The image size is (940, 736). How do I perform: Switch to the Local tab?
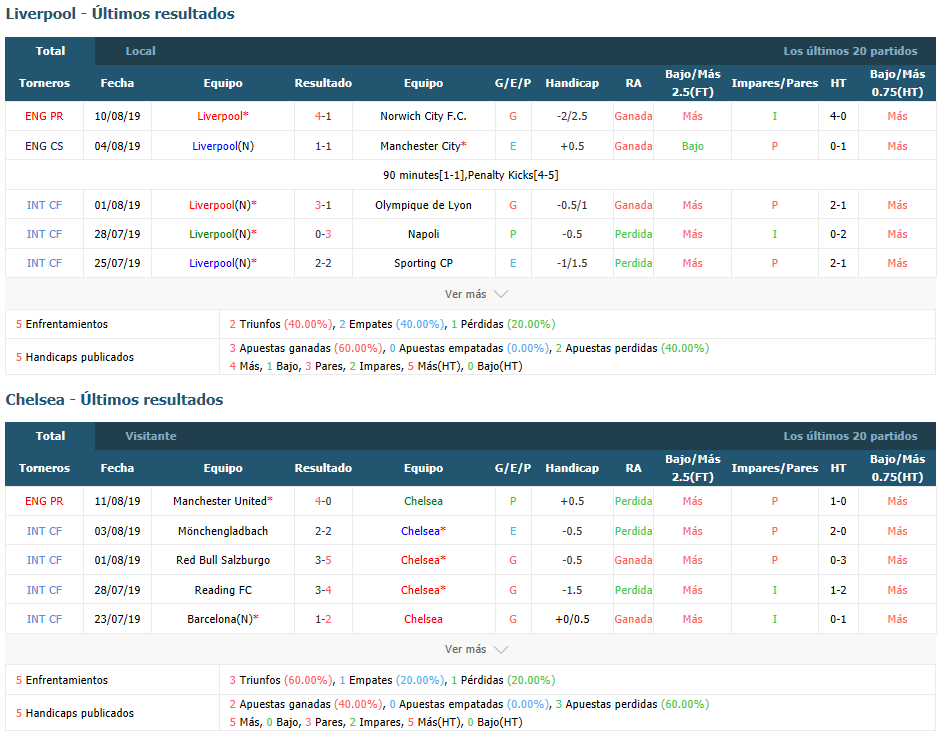(x=140, y=51)
